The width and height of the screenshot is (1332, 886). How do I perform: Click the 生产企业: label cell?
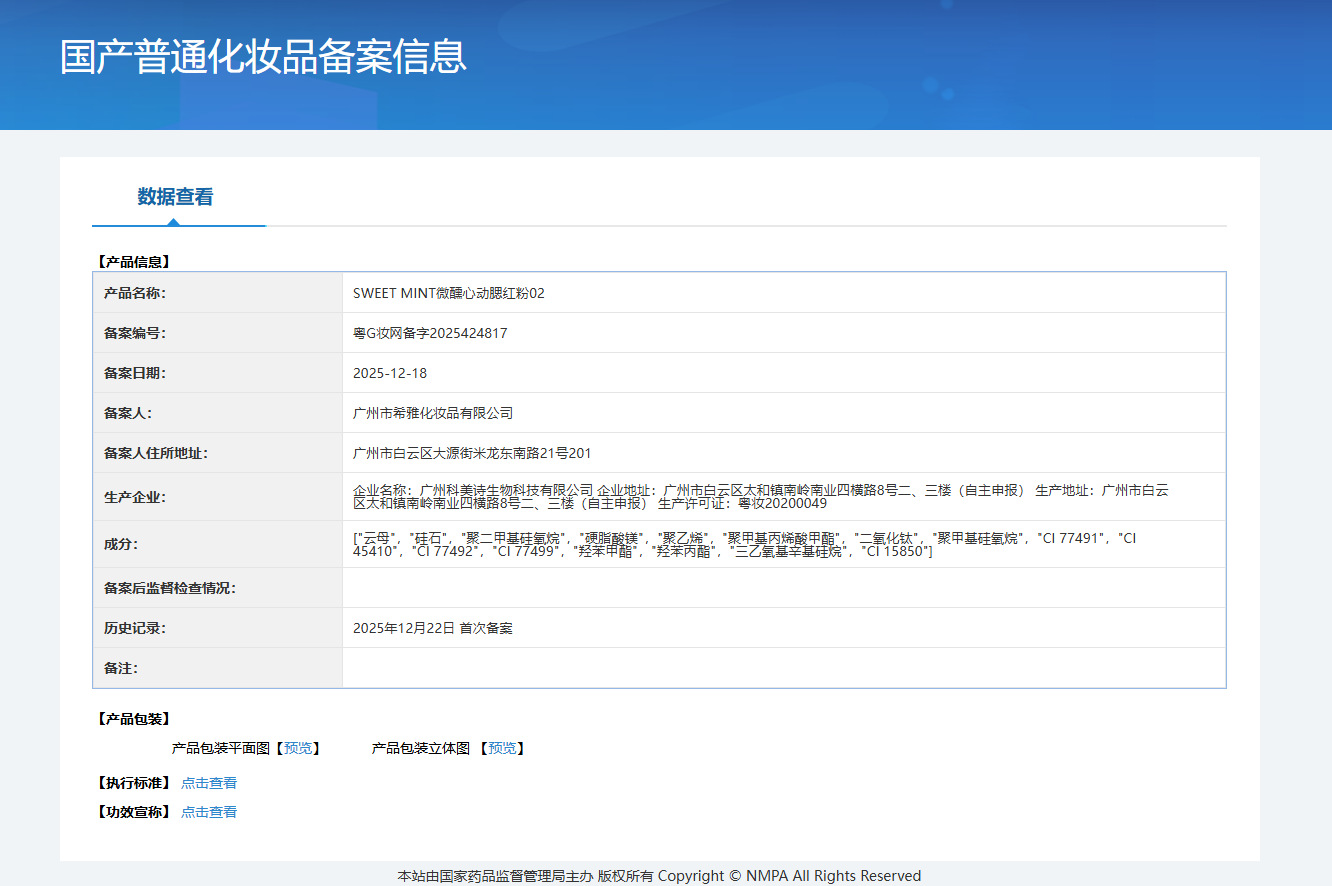(x=218, y=497)
